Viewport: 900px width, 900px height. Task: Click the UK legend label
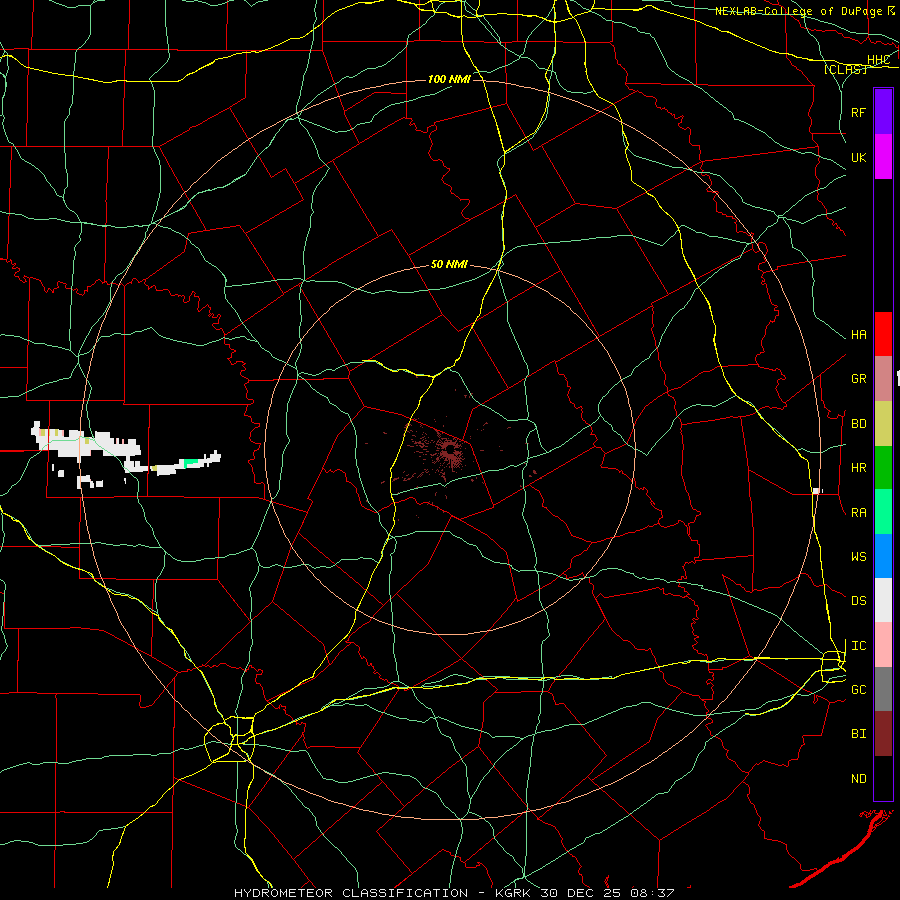pyautogui.click(x=858, y=157)
